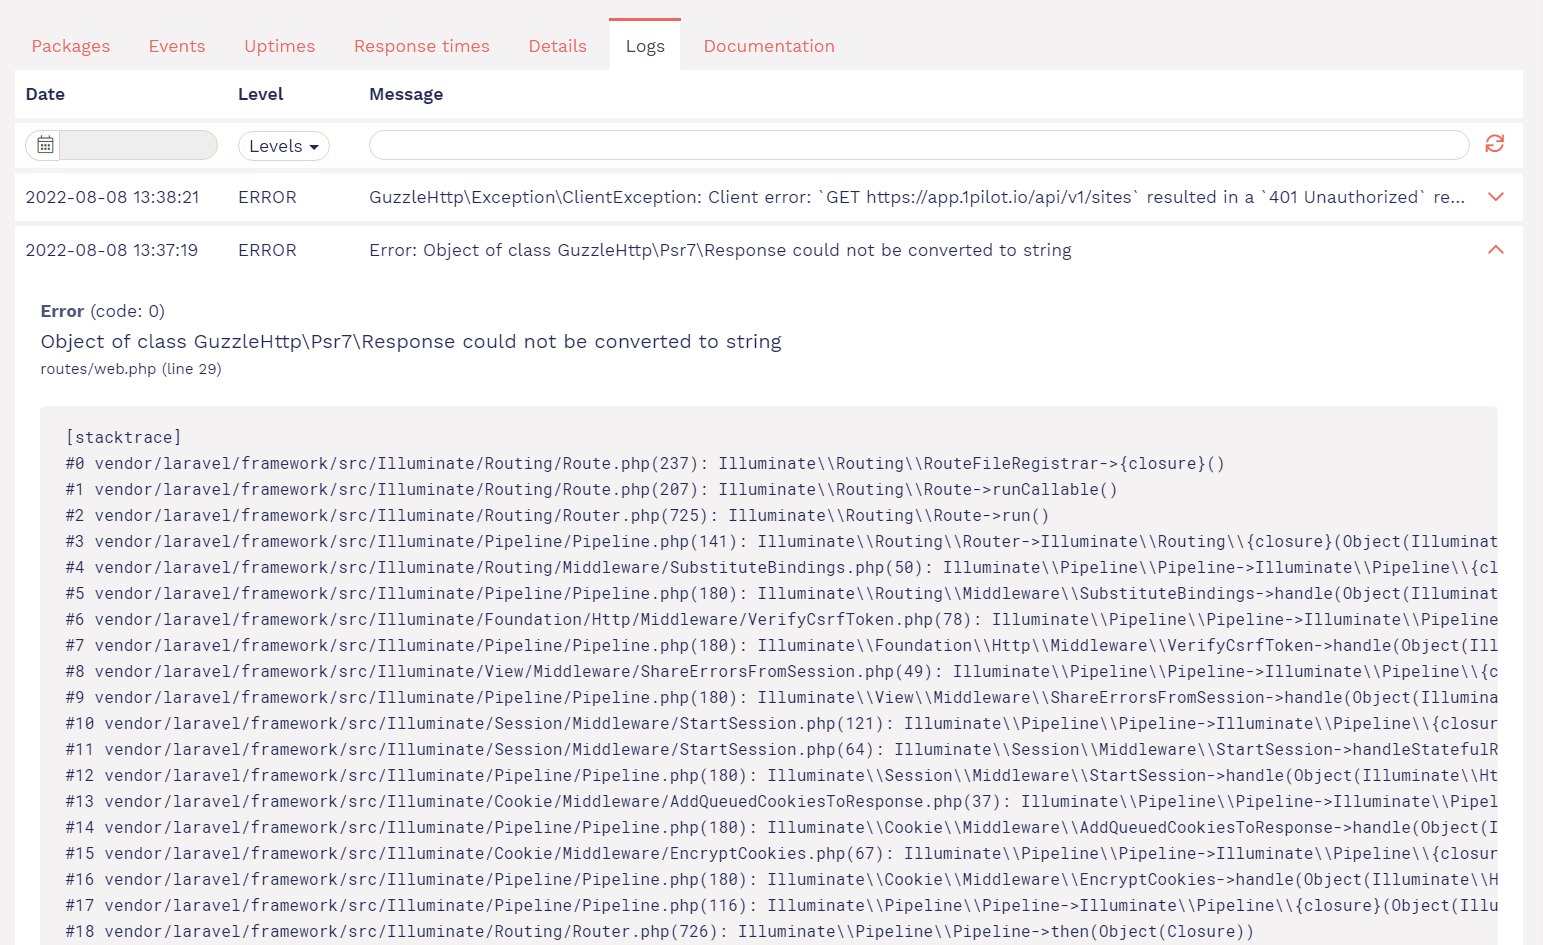This screenshot has width=1543, height=945.
Task: Select the GuzzleHttp ClientException message text
Action: click(x=917, y=197)
